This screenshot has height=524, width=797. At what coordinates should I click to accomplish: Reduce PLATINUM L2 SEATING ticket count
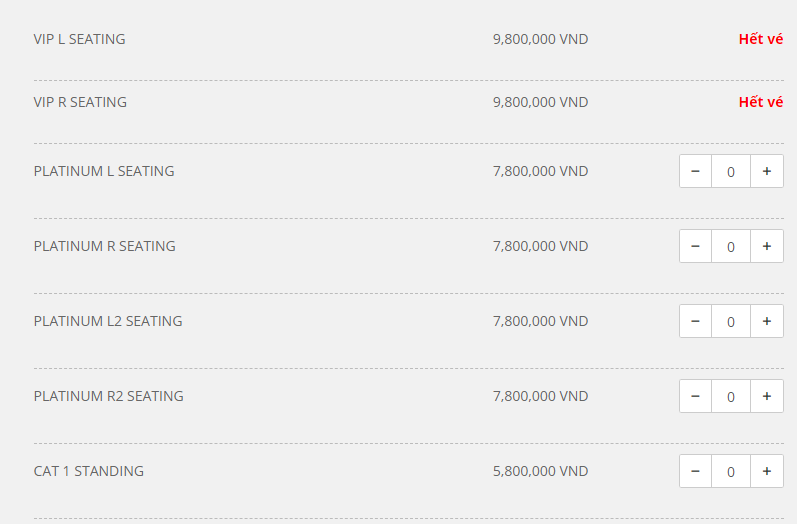pos(695,321)
